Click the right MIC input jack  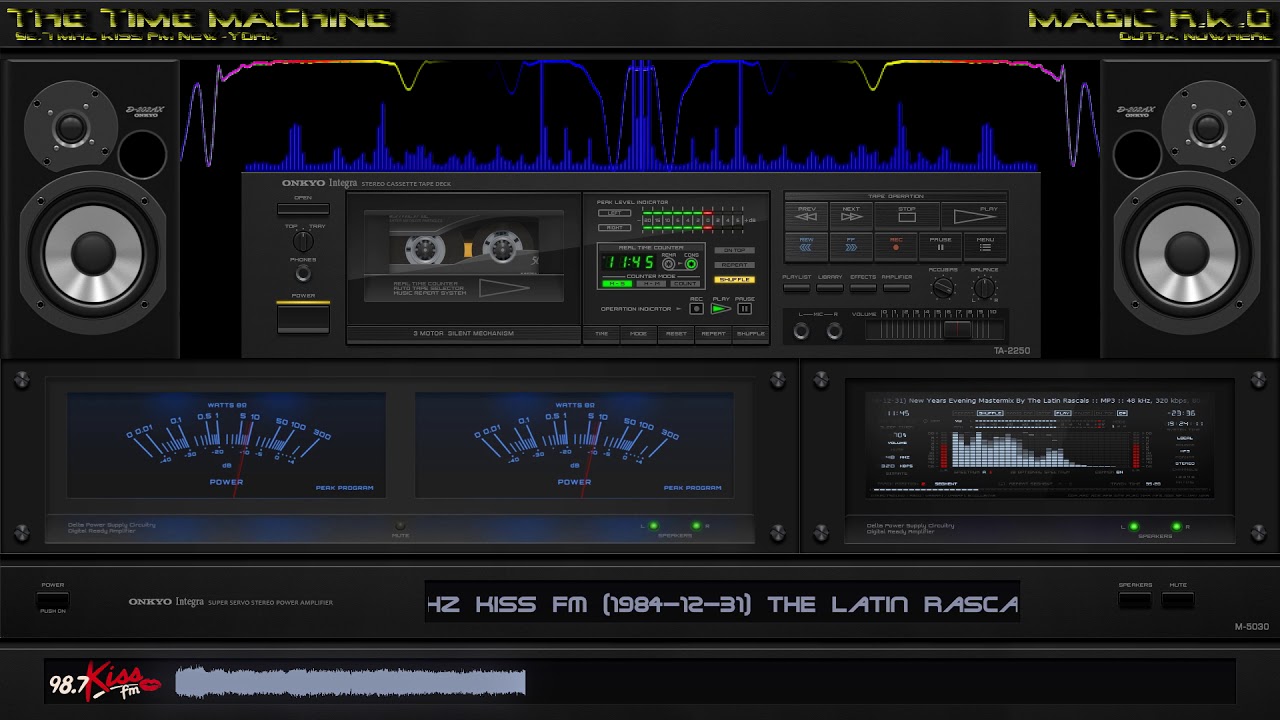point(835,331)
